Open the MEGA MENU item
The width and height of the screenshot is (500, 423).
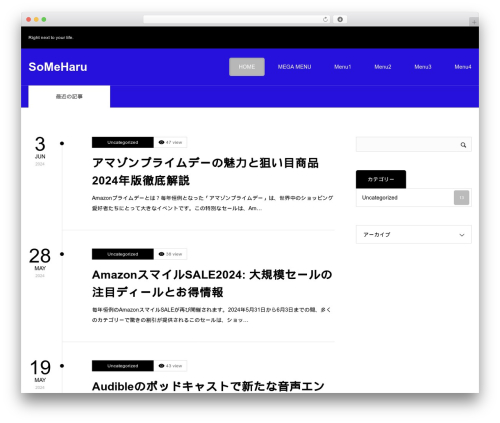294,67
